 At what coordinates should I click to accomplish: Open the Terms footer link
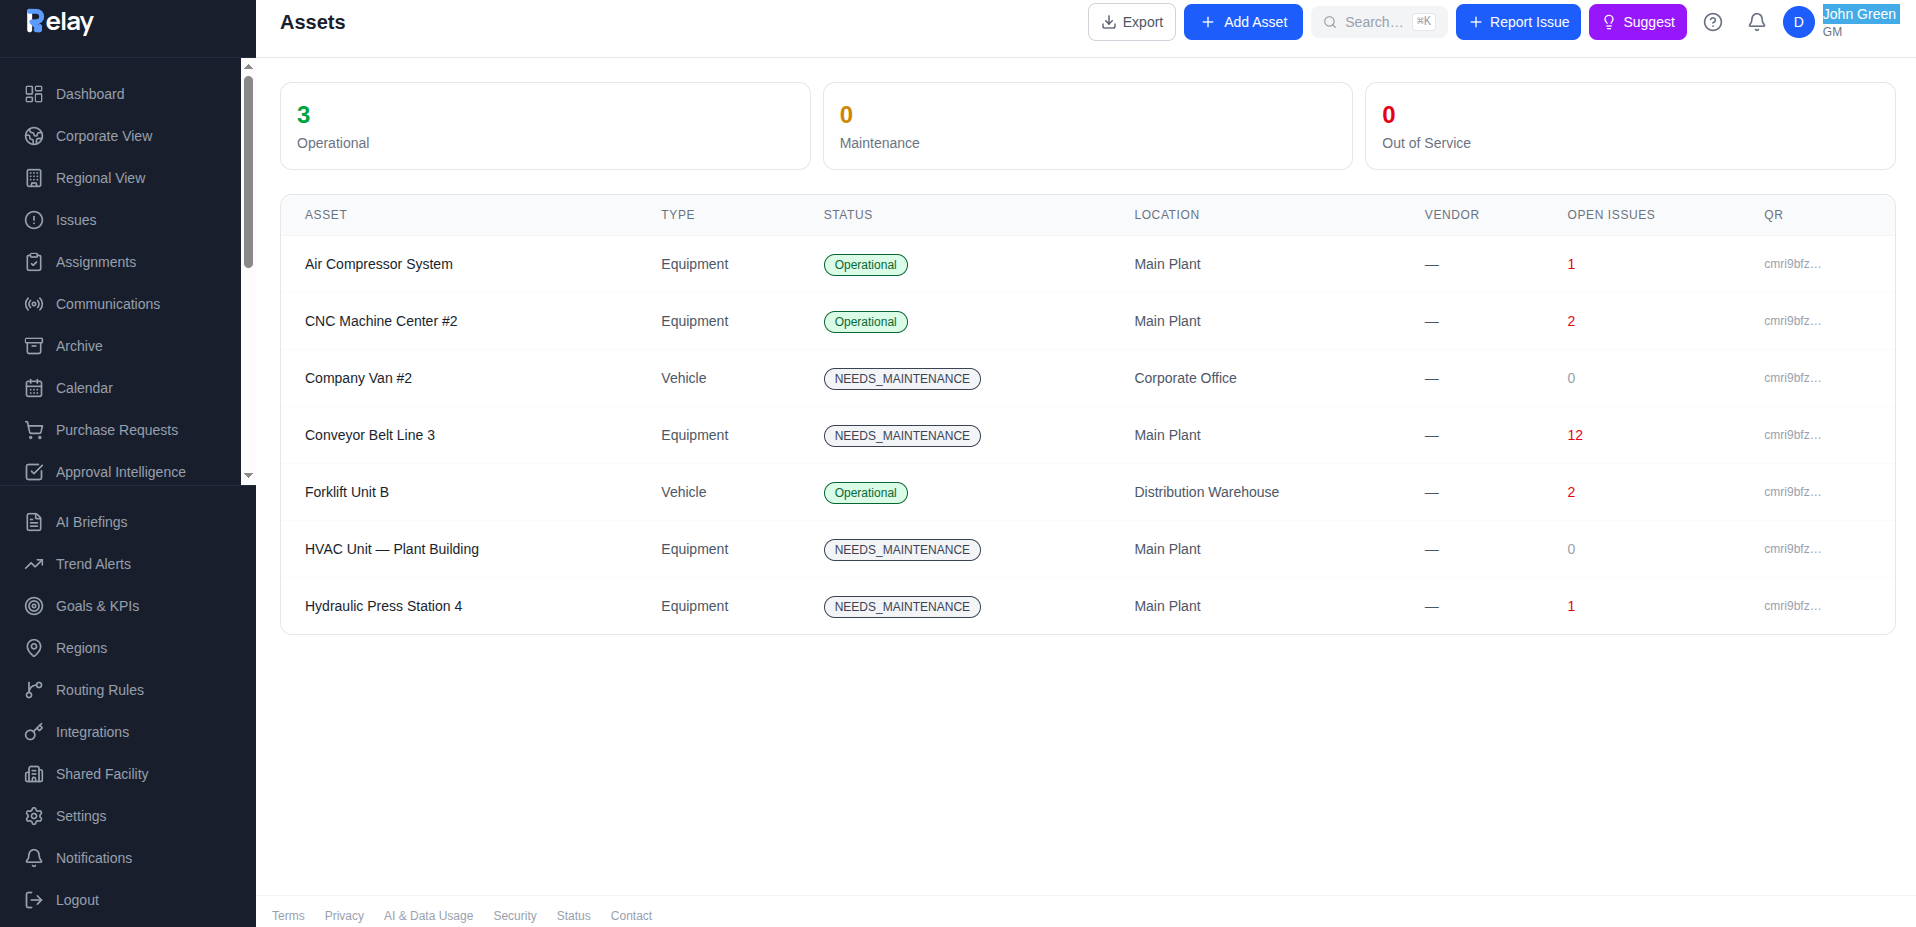[288, 916]
